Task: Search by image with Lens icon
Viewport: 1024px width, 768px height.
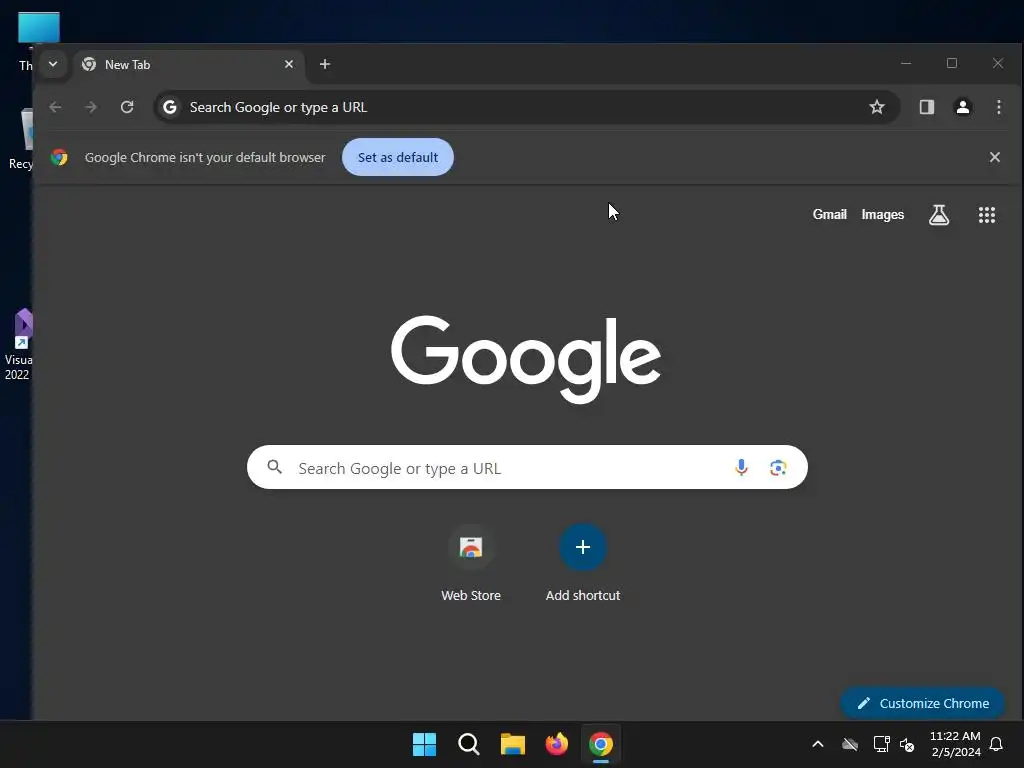Action: pyautogui.click(x=778, y=468)
